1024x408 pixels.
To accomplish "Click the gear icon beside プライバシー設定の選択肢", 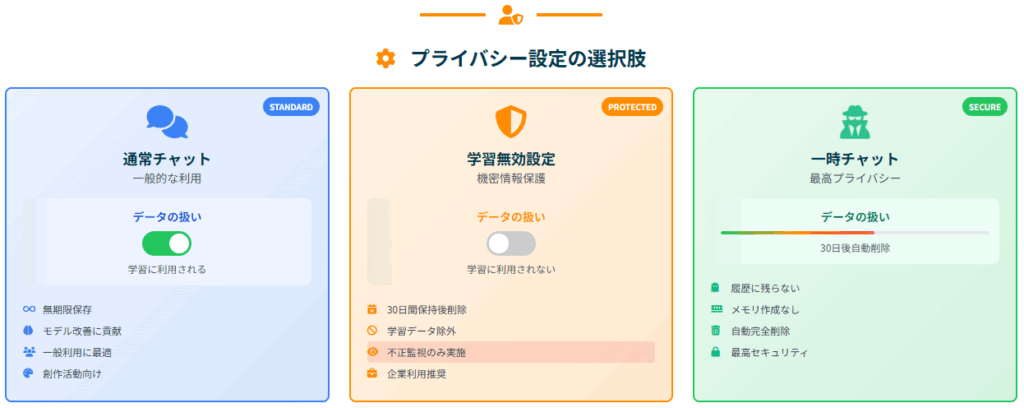I will pos(385,59).
